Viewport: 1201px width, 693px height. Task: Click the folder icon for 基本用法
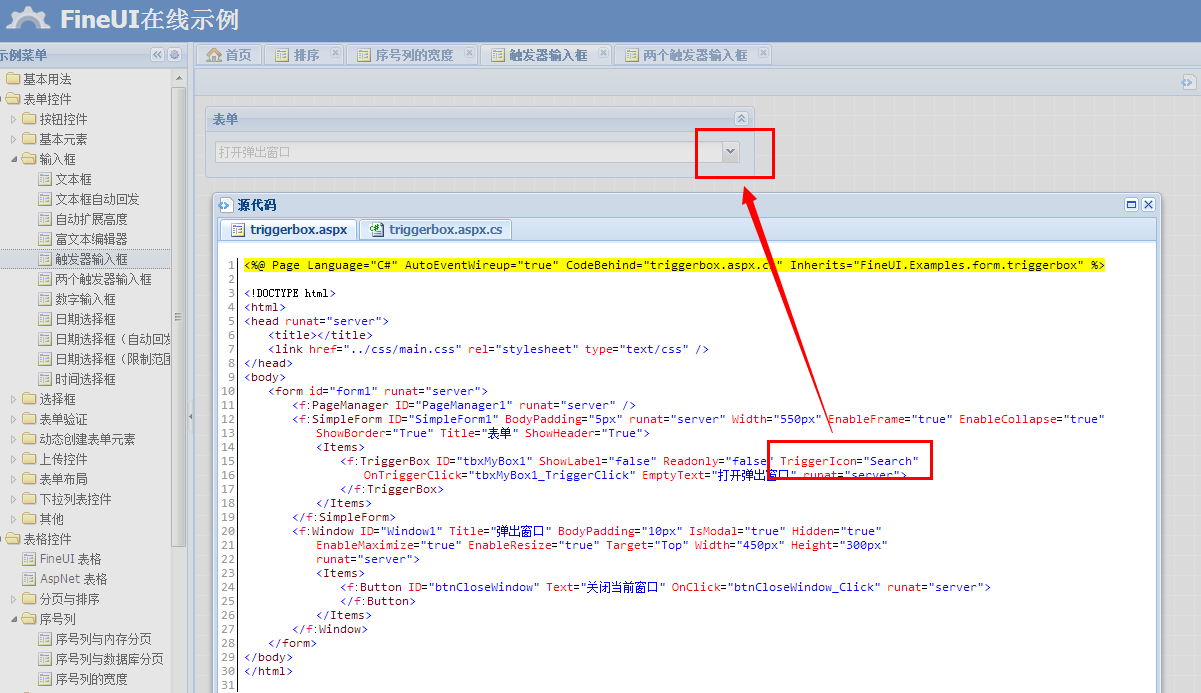(13, 79)
